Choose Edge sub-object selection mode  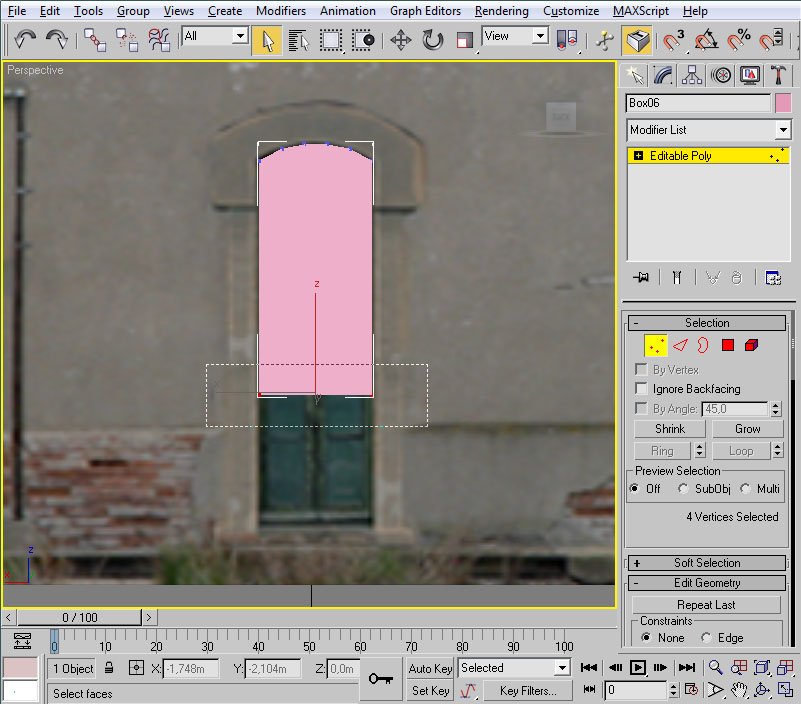(x=680, y=345)
